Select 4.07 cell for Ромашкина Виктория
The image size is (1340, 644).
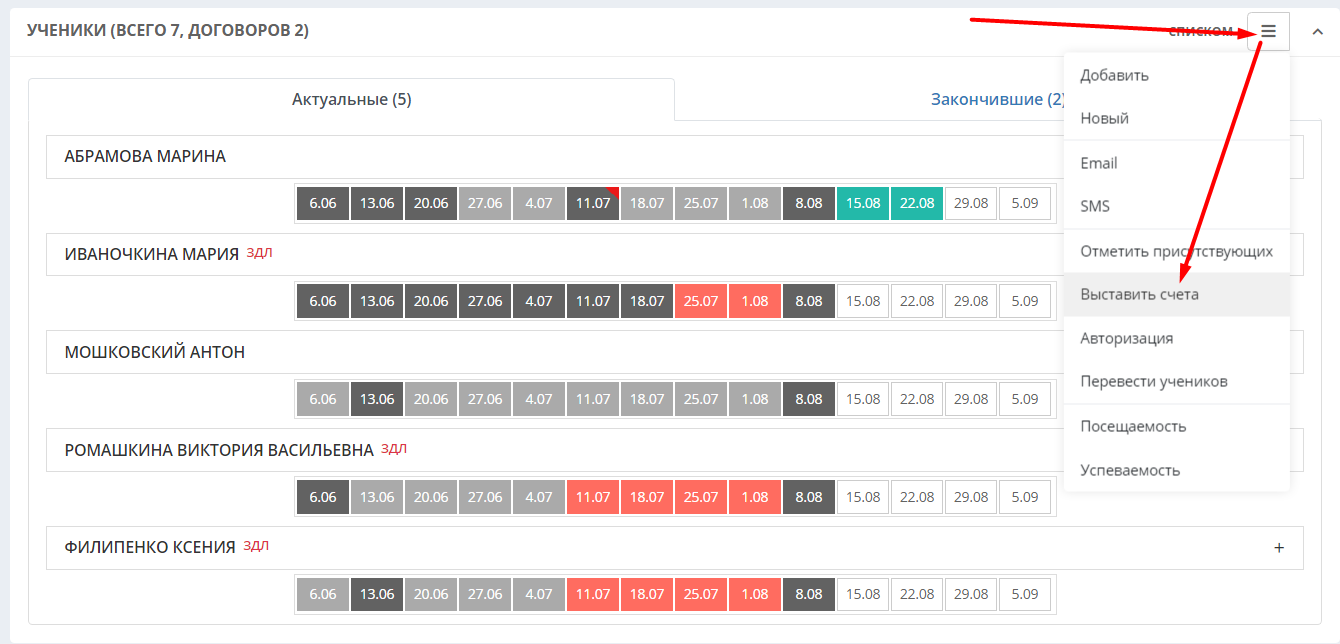click(539, 497)
